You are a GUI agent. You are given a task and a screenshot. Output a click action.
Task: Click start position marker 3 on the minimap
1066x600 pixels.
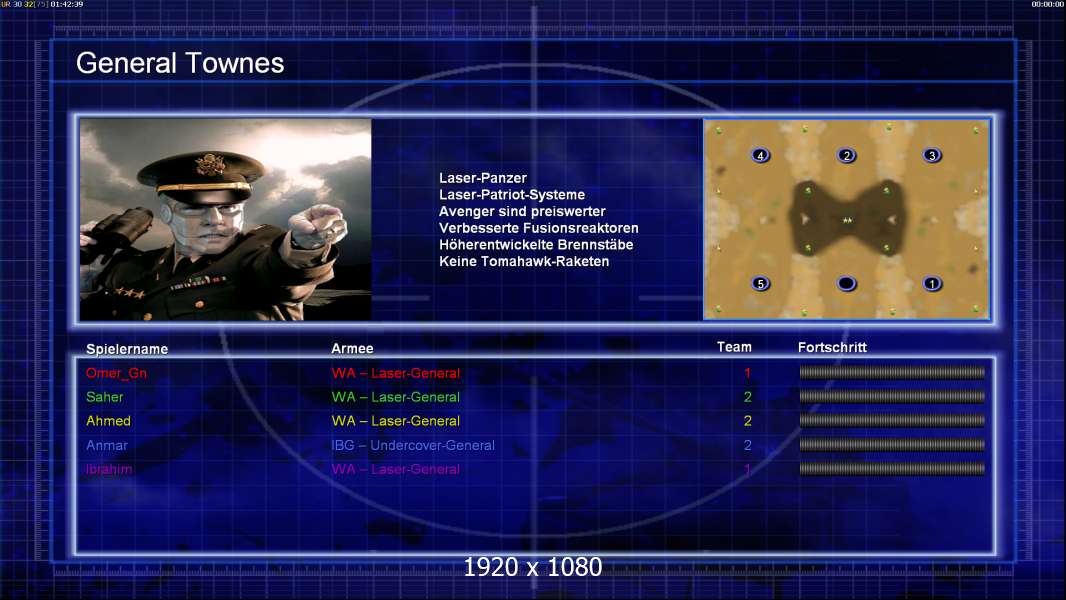coord(932,155)
